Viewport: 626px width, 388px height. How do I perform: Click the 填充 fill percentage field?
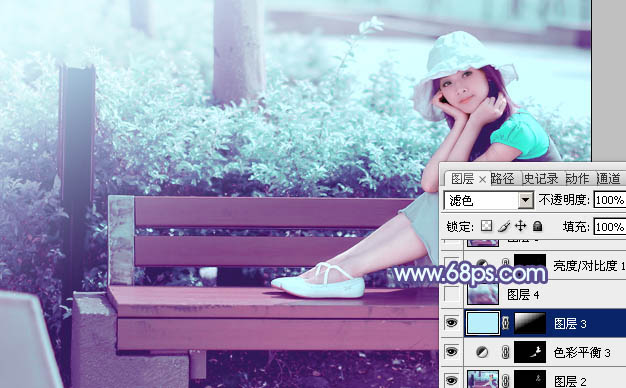pos(610,227)
